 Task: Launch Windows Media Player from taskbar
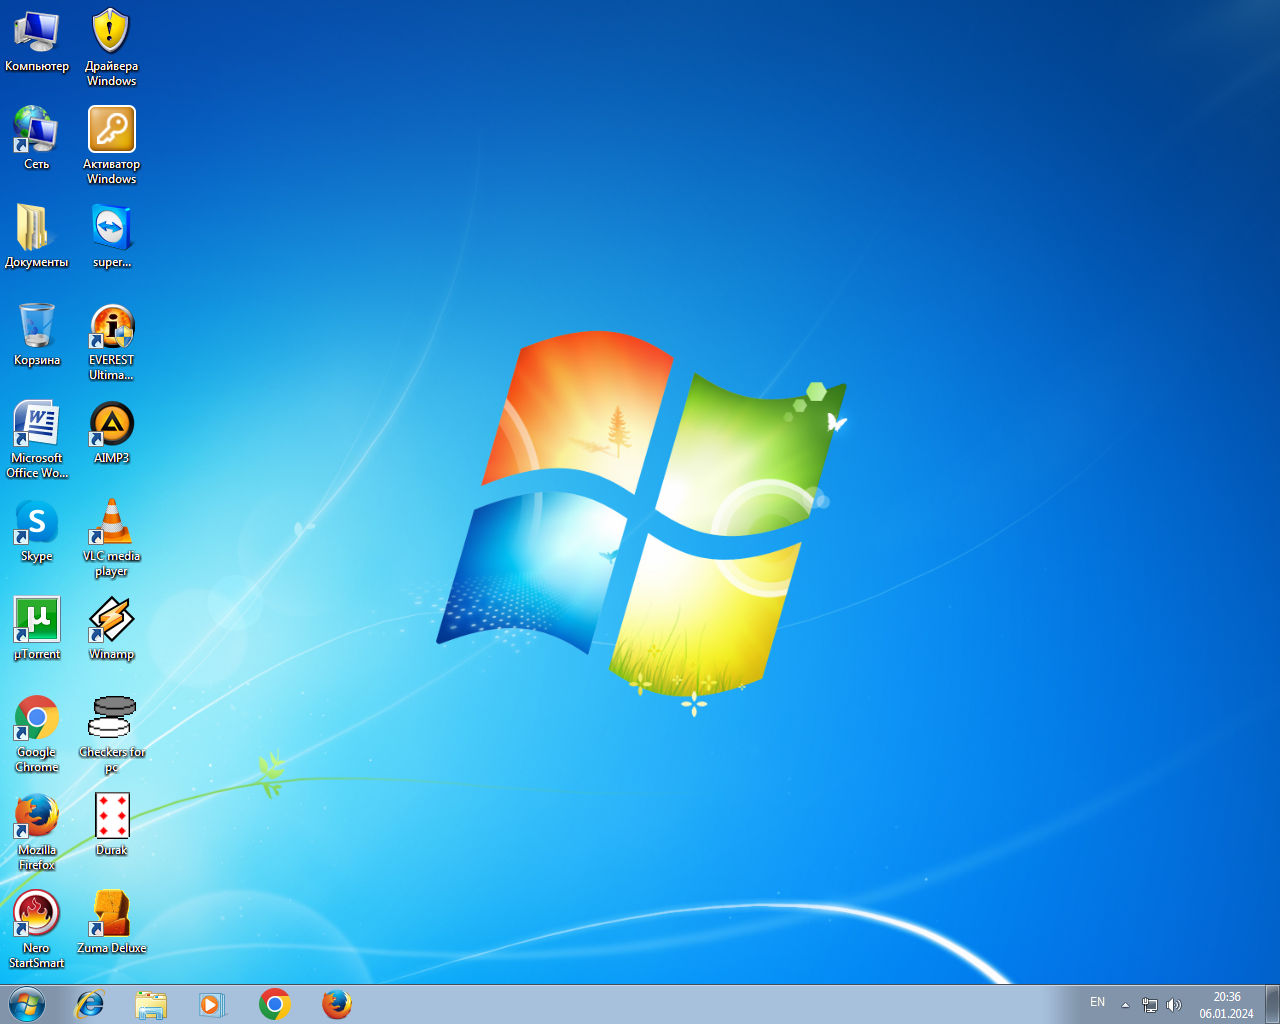(212, 1004)
